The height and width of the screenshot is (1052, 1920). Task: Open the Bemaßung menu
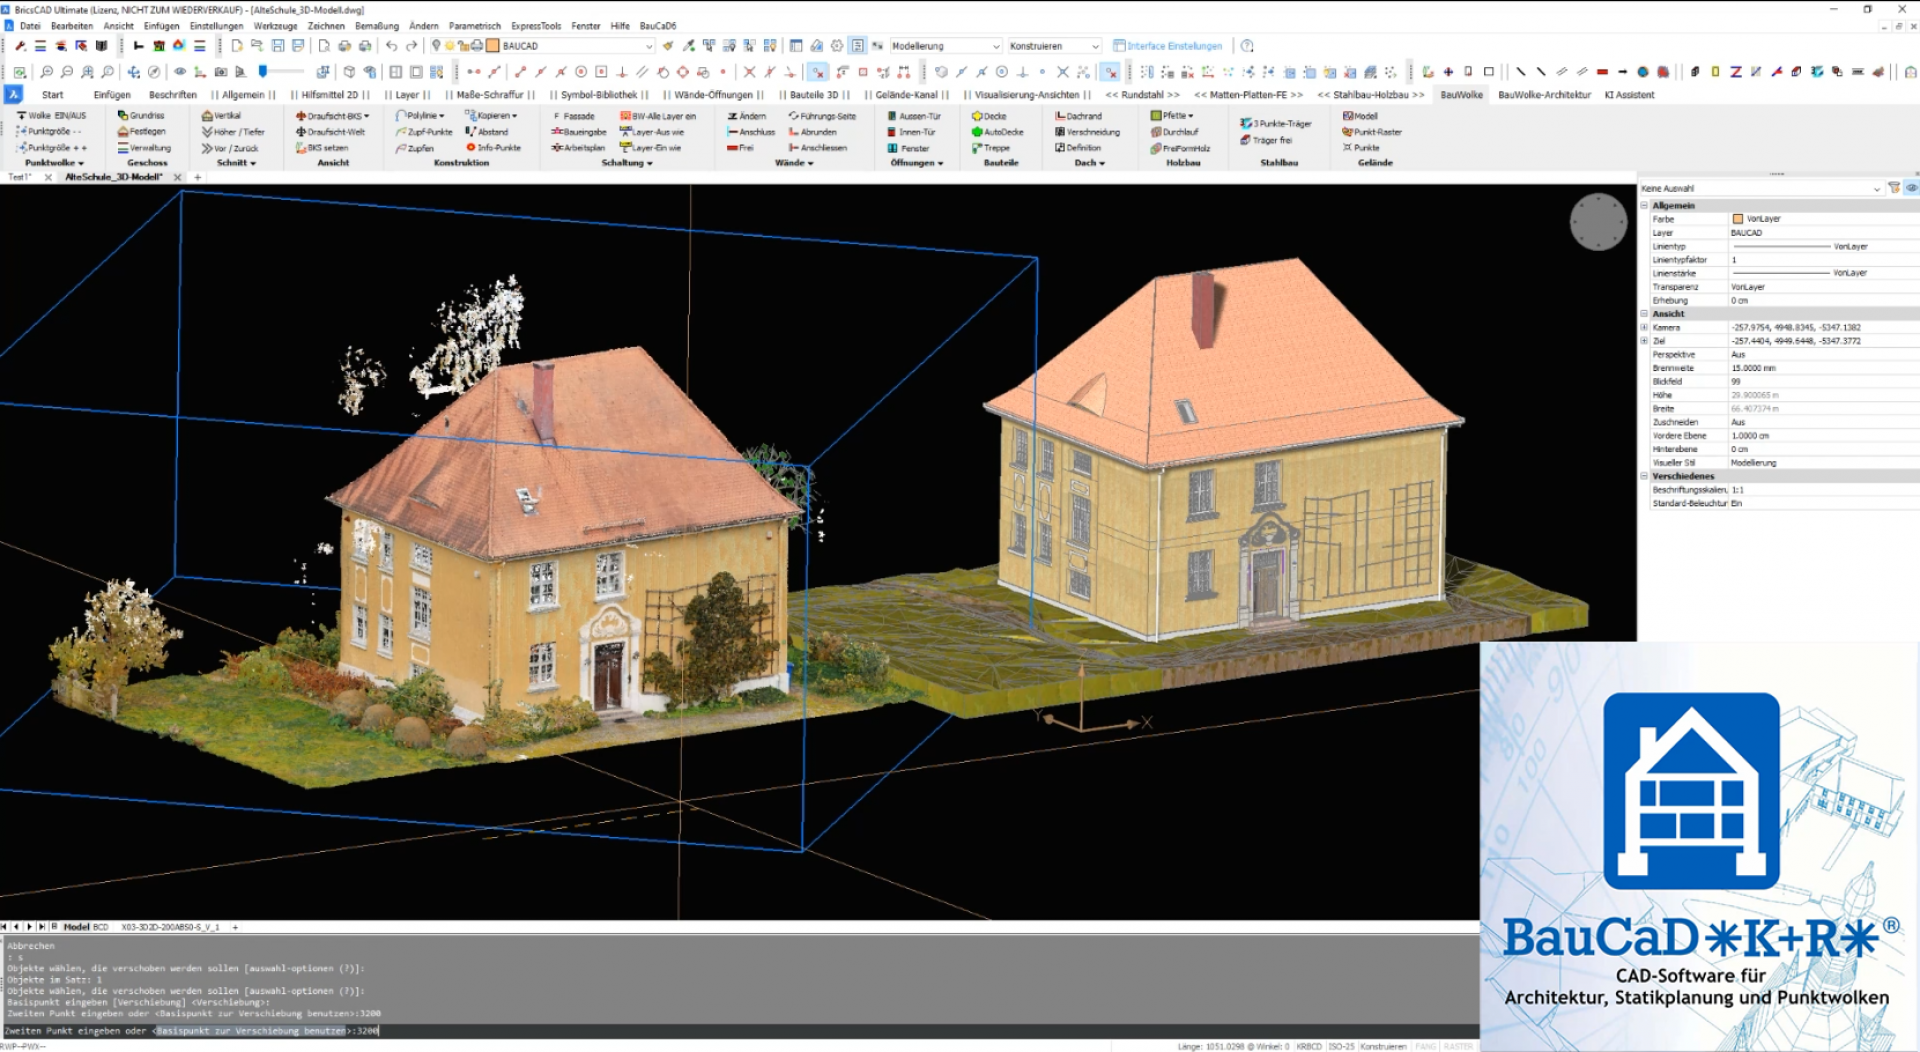pyautogui.click(x=376, y=26)
